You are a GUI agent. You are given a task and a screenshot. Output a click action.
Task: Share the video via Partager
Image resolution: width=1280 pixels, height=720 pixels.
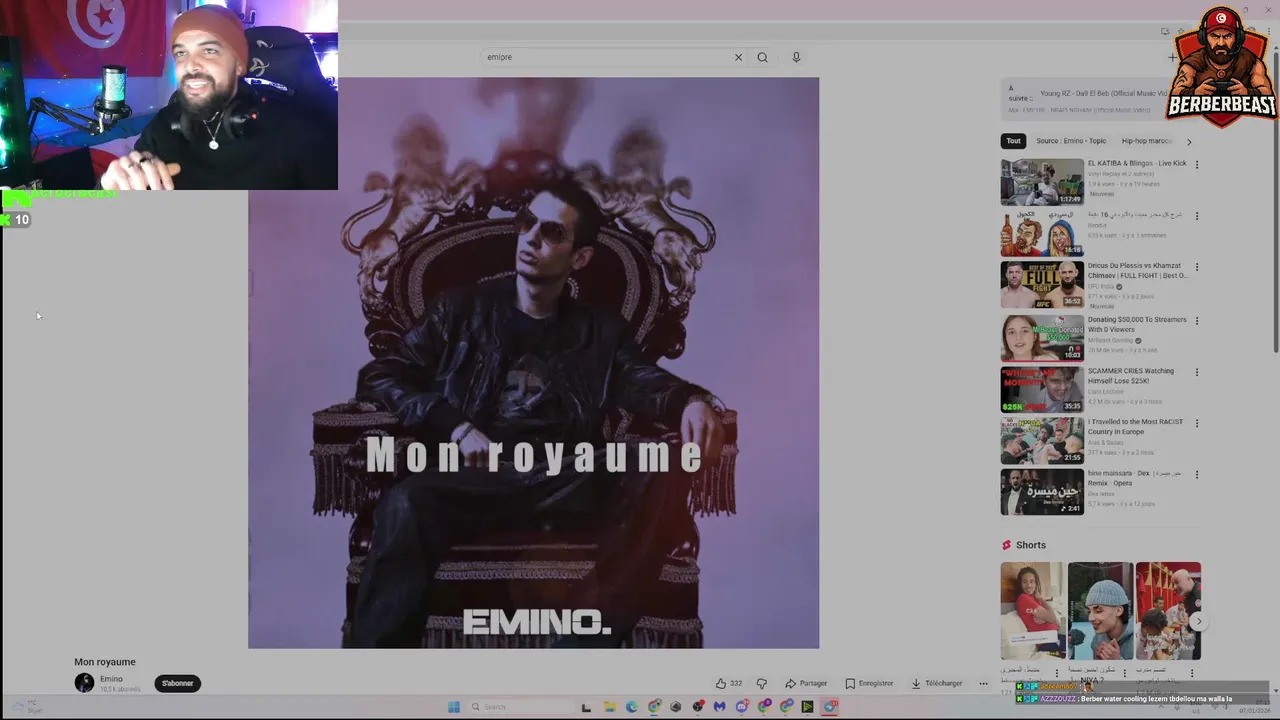tap(806, 683)
